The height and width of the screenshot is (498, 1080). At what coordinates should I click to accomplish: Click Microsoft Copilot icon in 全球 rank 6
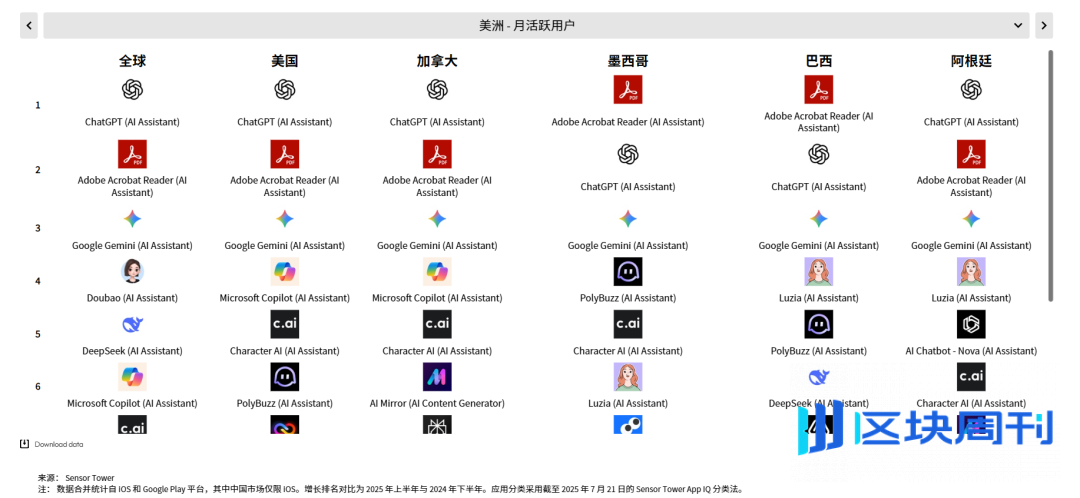(132, 377)
